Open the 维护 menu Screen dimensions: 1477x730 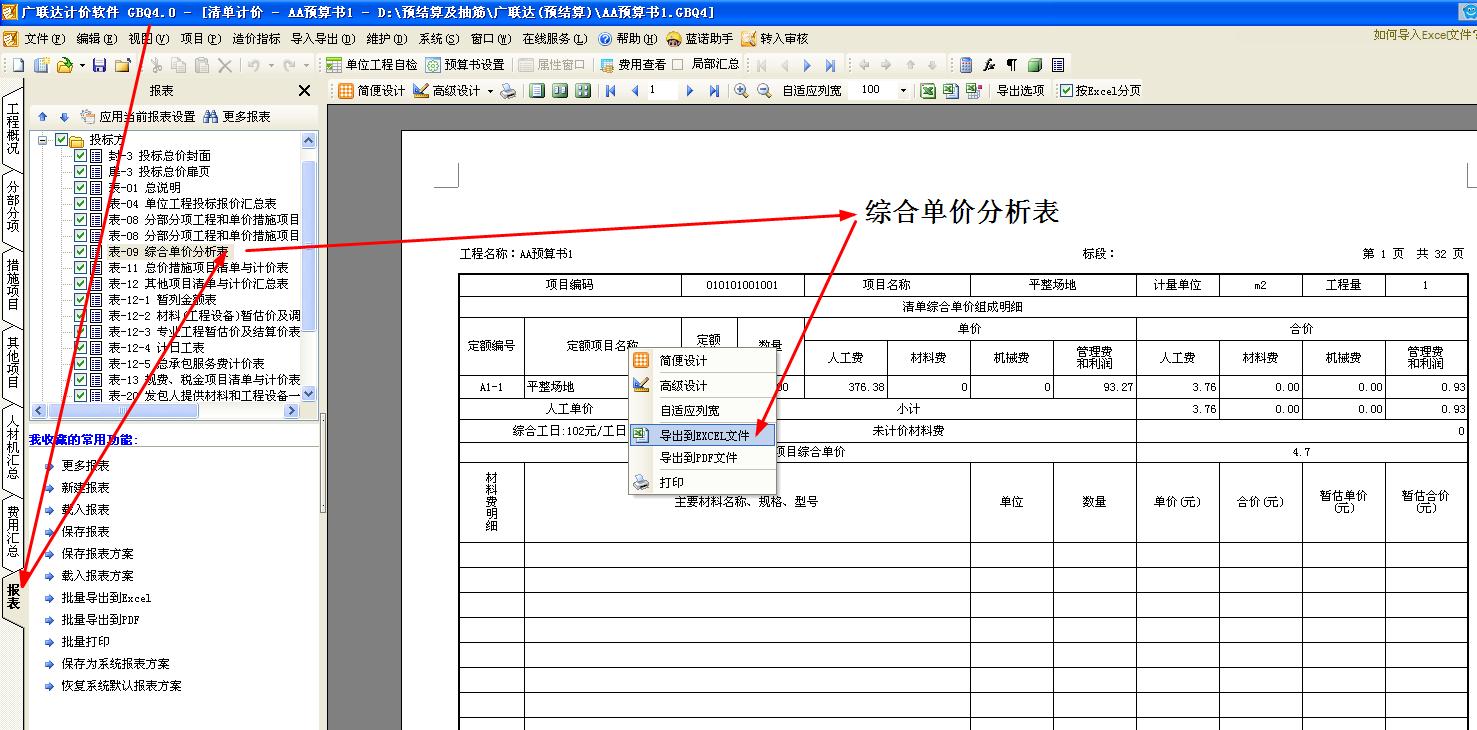(386, 39)
